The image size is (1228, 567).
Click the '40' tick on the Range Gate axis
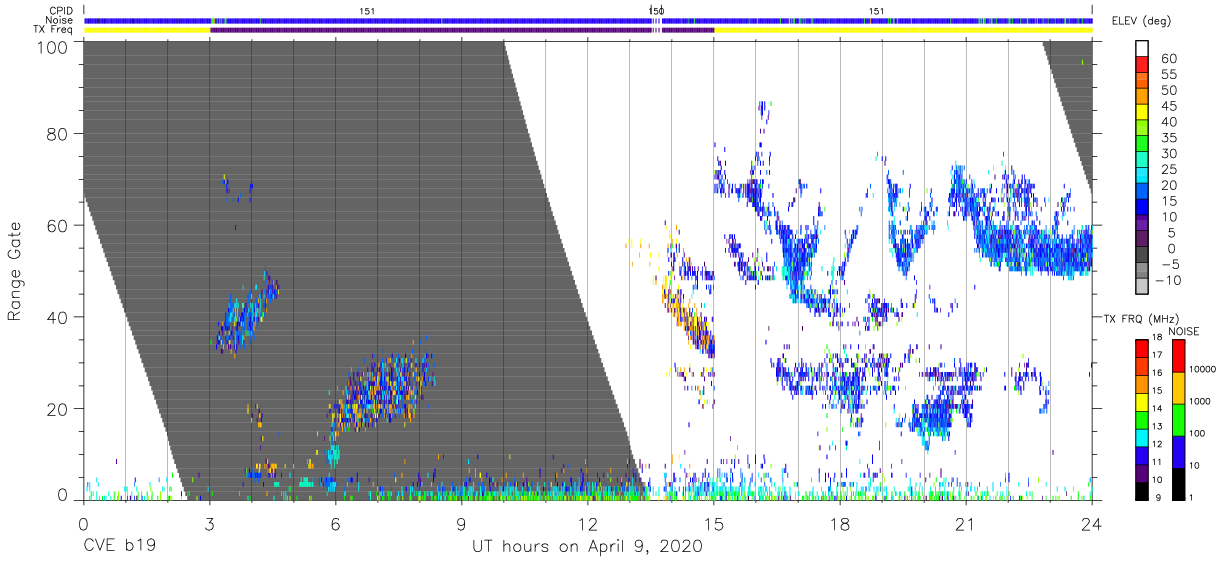[x=57, y=317]
